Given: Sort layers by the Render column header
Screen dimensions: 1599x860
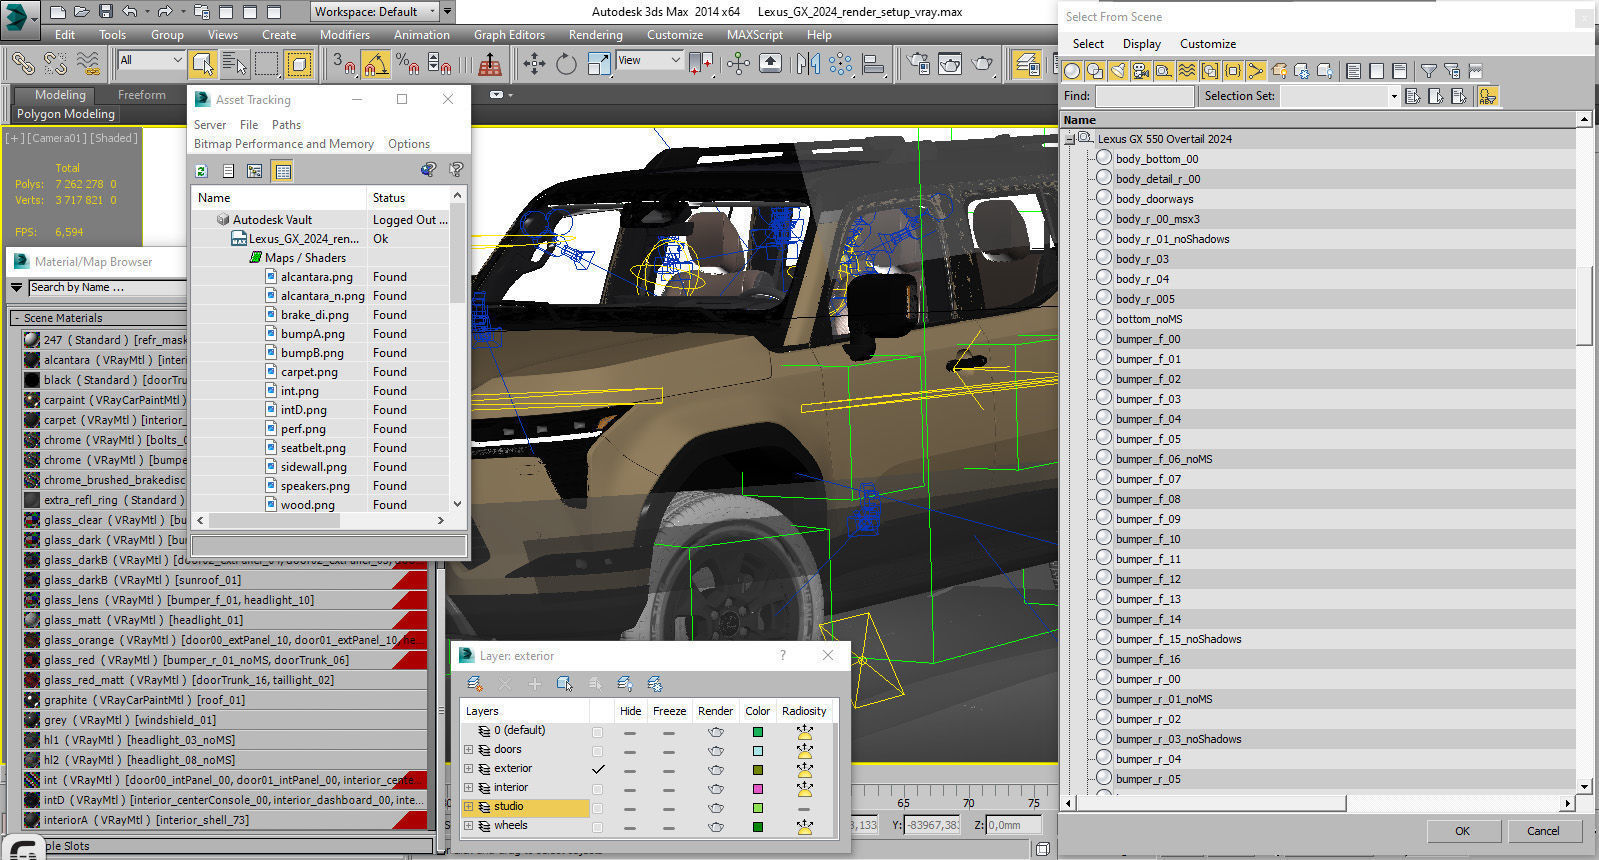Looking at the screenshot, I should (716, 711).
